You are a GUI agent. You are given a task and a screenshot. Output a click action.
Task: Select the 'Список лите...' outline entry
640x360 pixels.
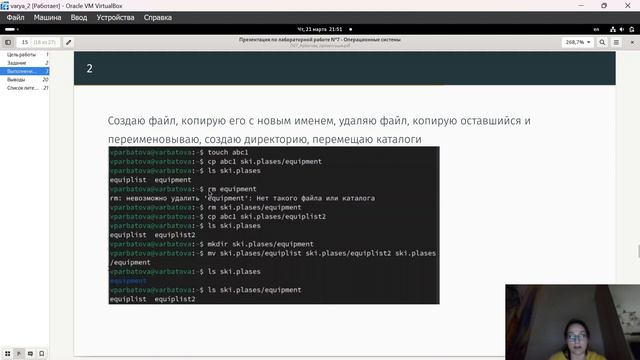(25, 88)
